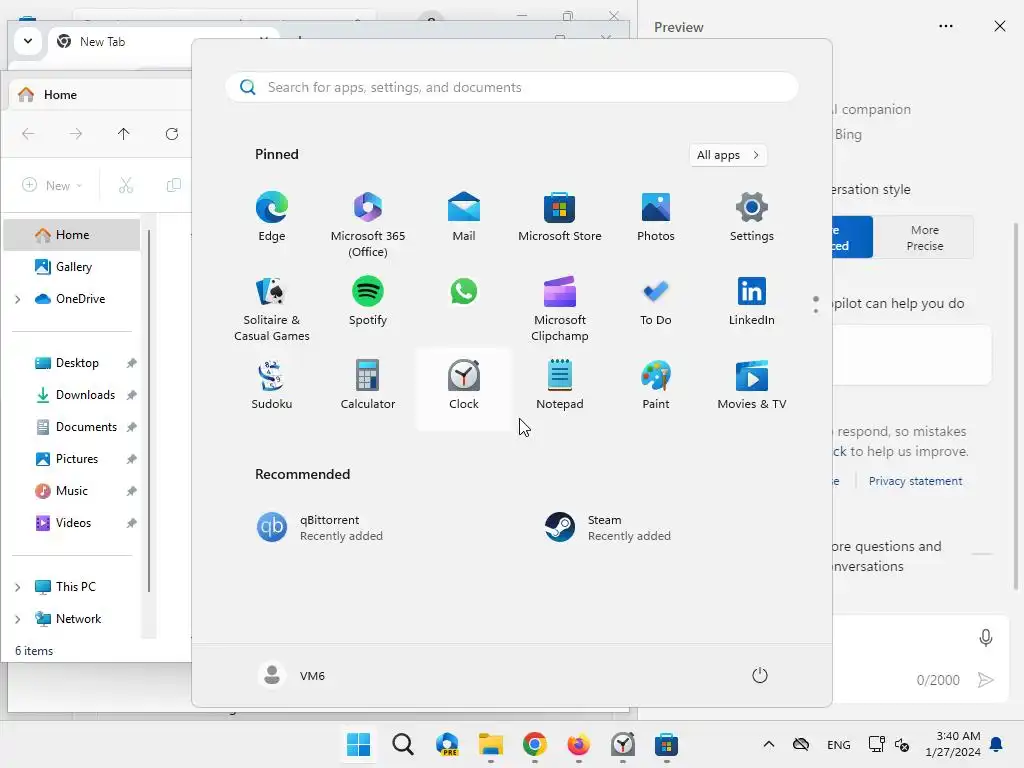Click the Copilot send arrow button
The height and width of the screenshot is (768, 1024).
click(985, 680)
